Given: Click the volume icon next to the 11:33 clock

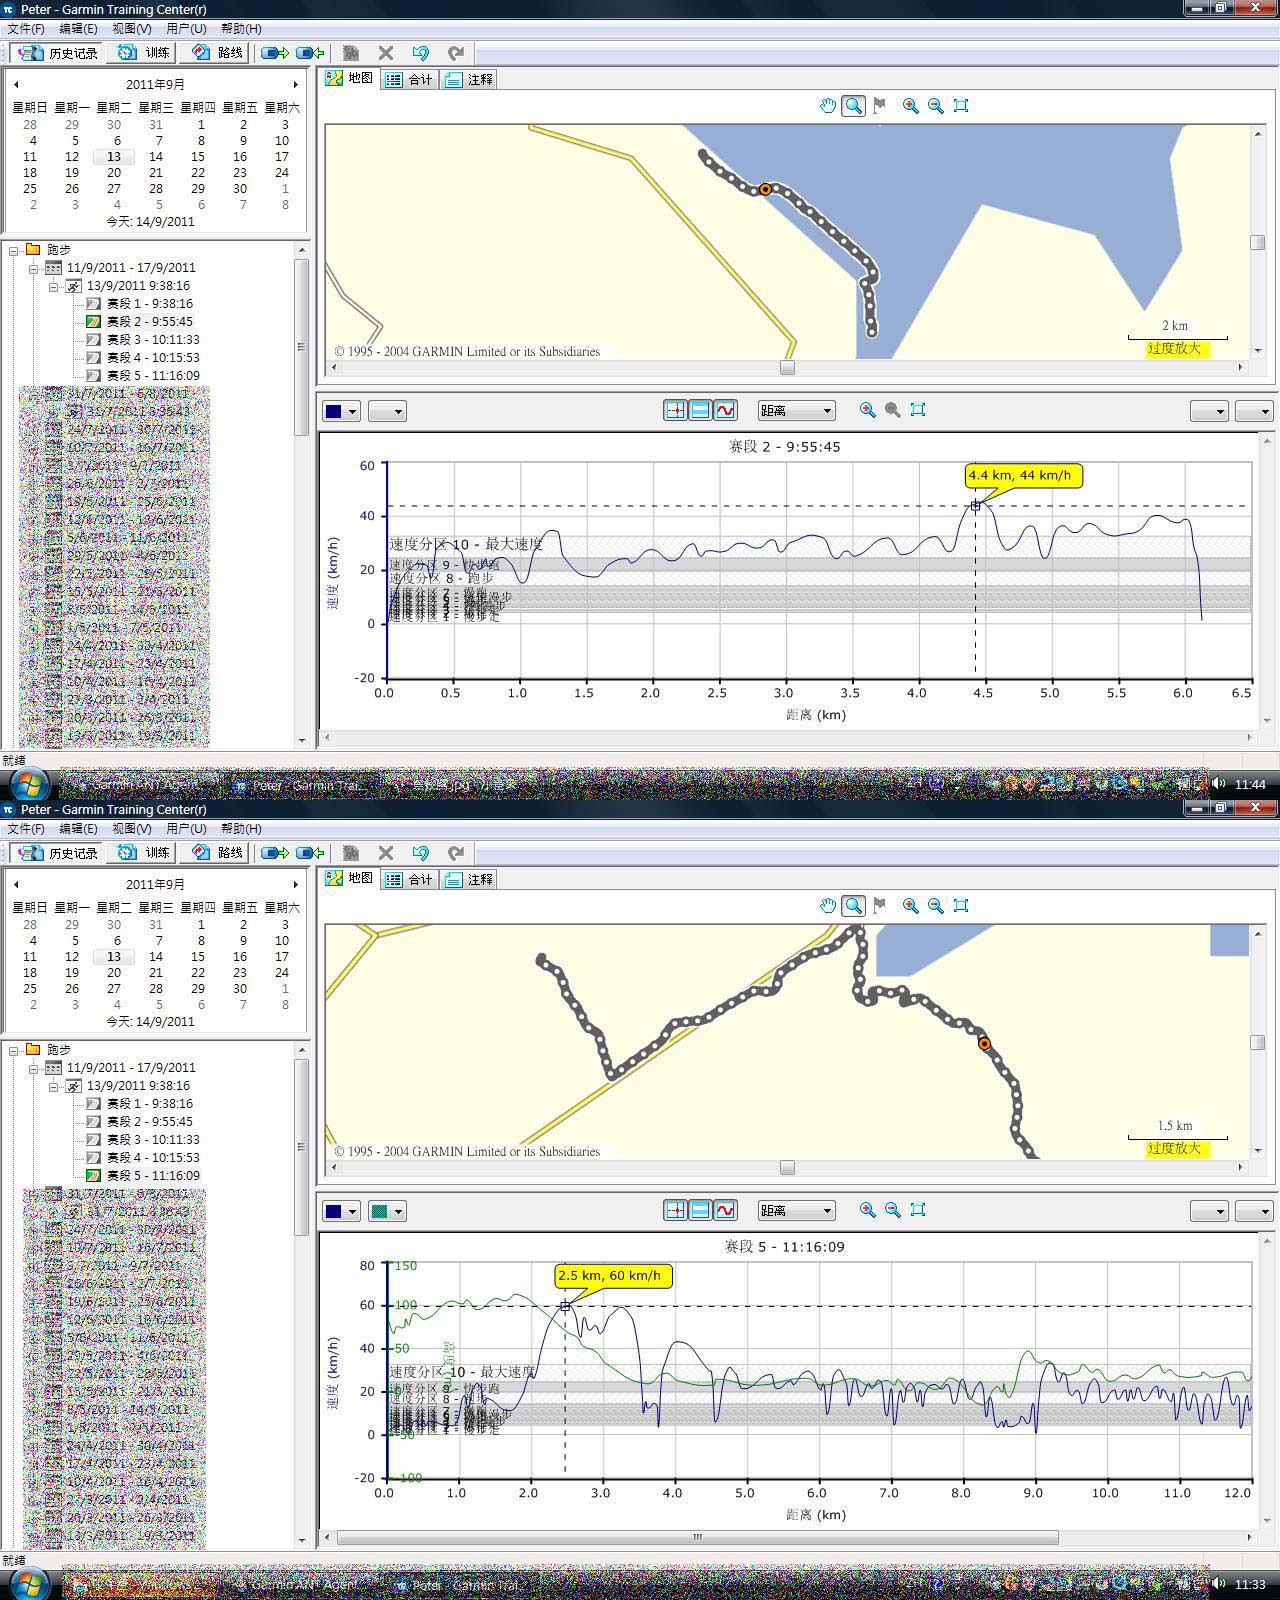Looking at the screenshot, I should click(x=1218, y=1585).
